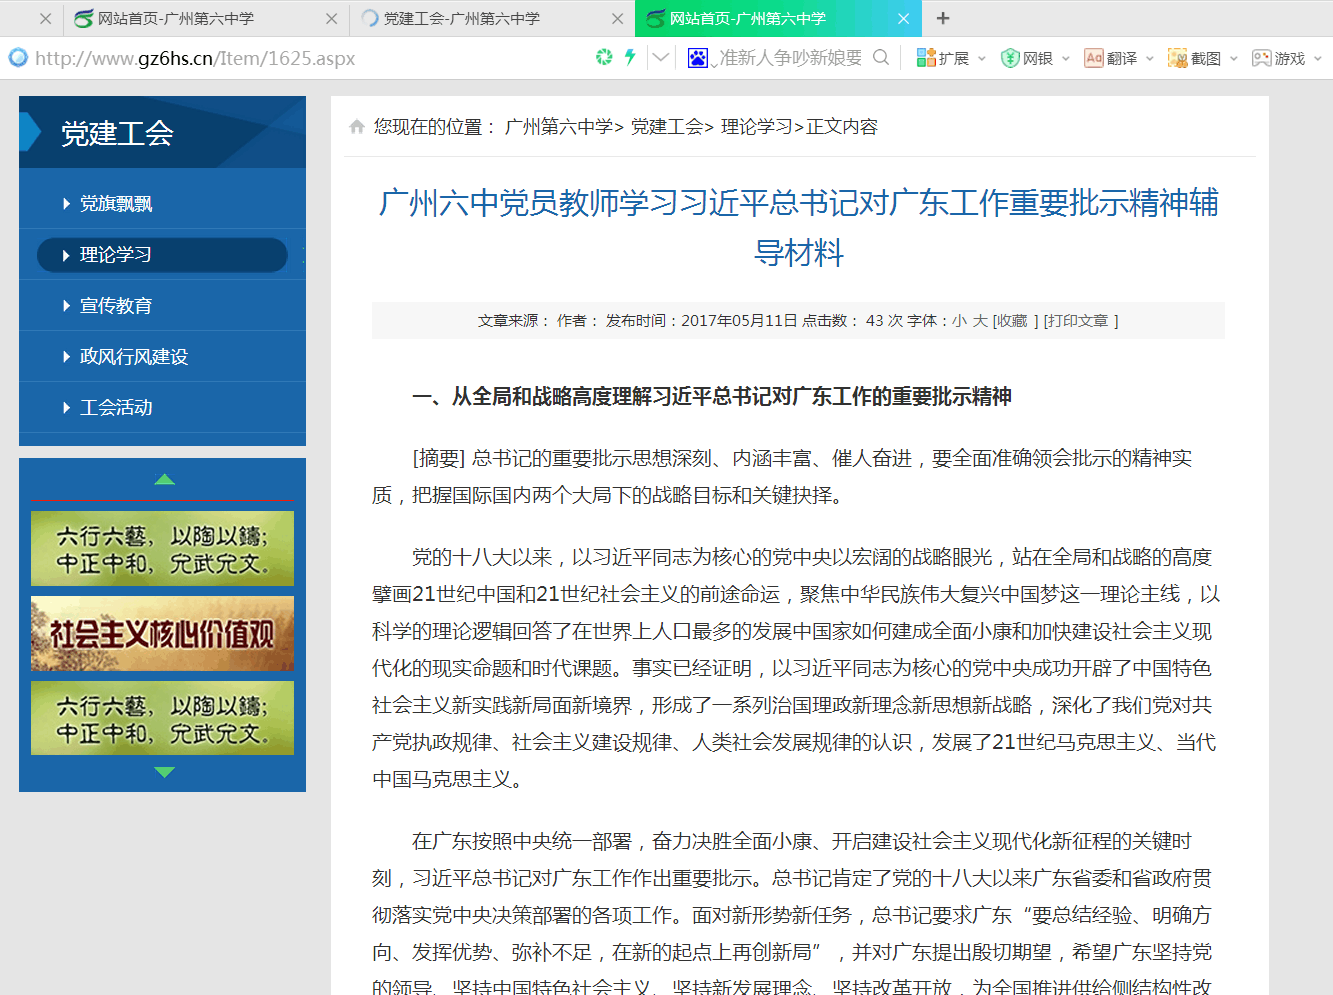This screenshot has width=1333, height=995.
Task: Set font size to 小
Action: pos(960,321)
